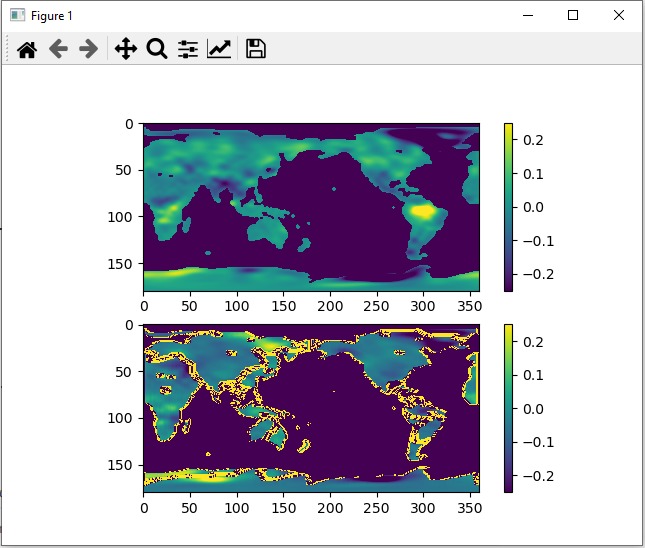Activate the Pan axes tool
645x548 pixels.
pos(126,49)
